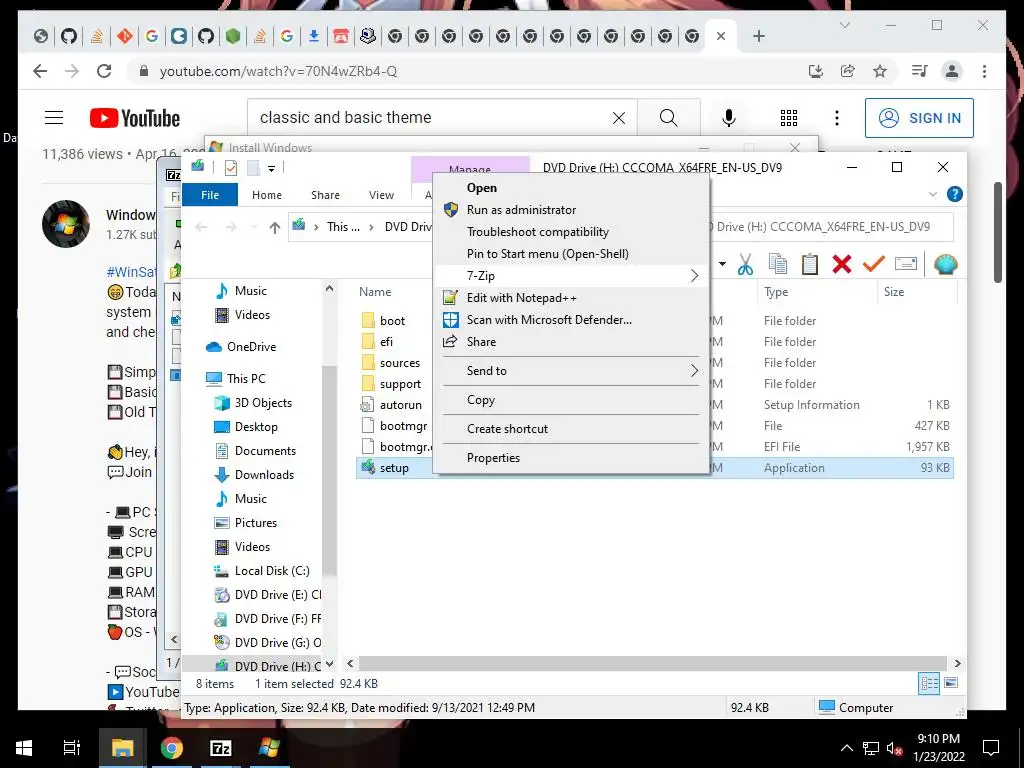Click the YouTube voice search microphone

(x=729, y=118)
